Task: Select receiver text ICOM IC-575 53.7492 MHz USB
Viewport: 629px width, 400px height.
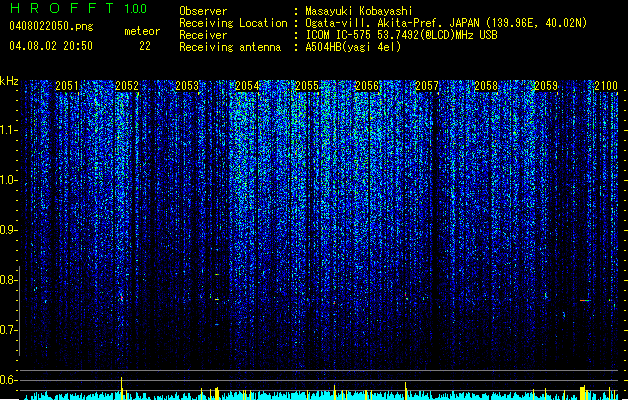Action: (x=402, y=35)
